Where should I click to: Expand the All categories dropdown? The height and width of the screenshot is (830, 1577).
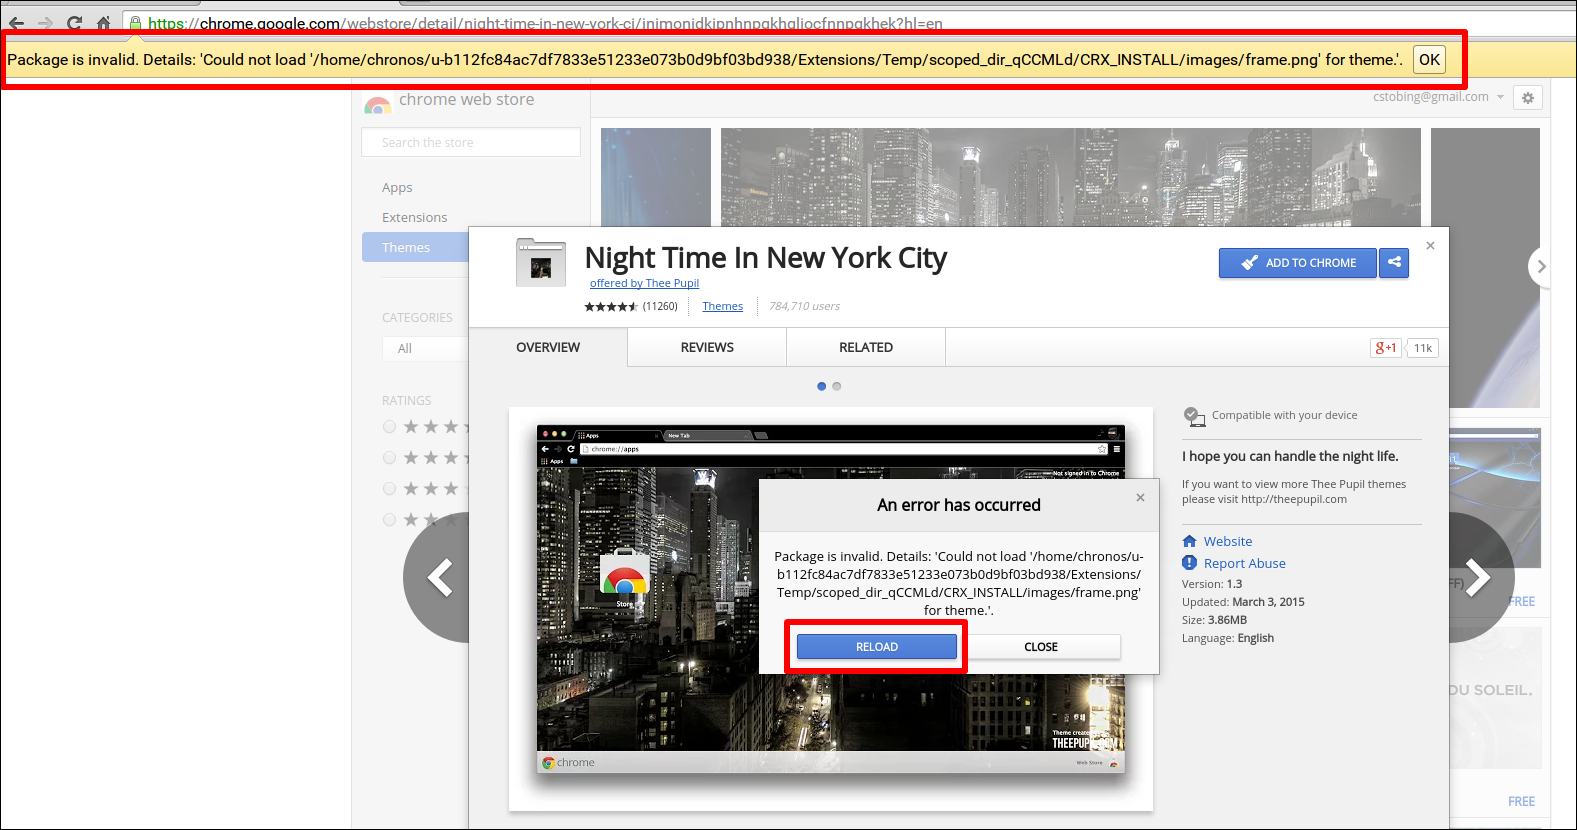pos(425,348)
